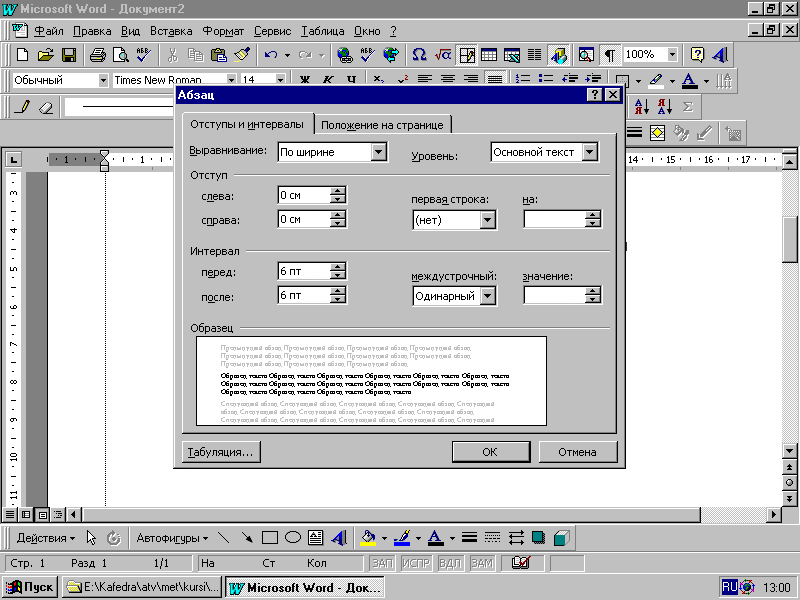Switch to E:\Kafedra taskbar folder window
800x600 pixels.
tap(142, 587)
